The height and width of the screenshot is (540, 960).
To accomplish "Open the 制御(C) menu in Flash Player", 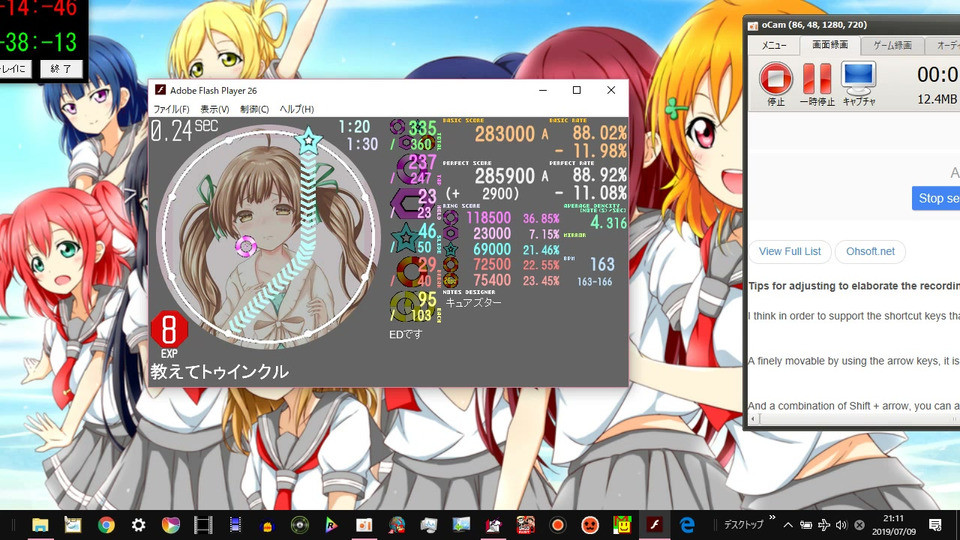I will coord(254,109).
